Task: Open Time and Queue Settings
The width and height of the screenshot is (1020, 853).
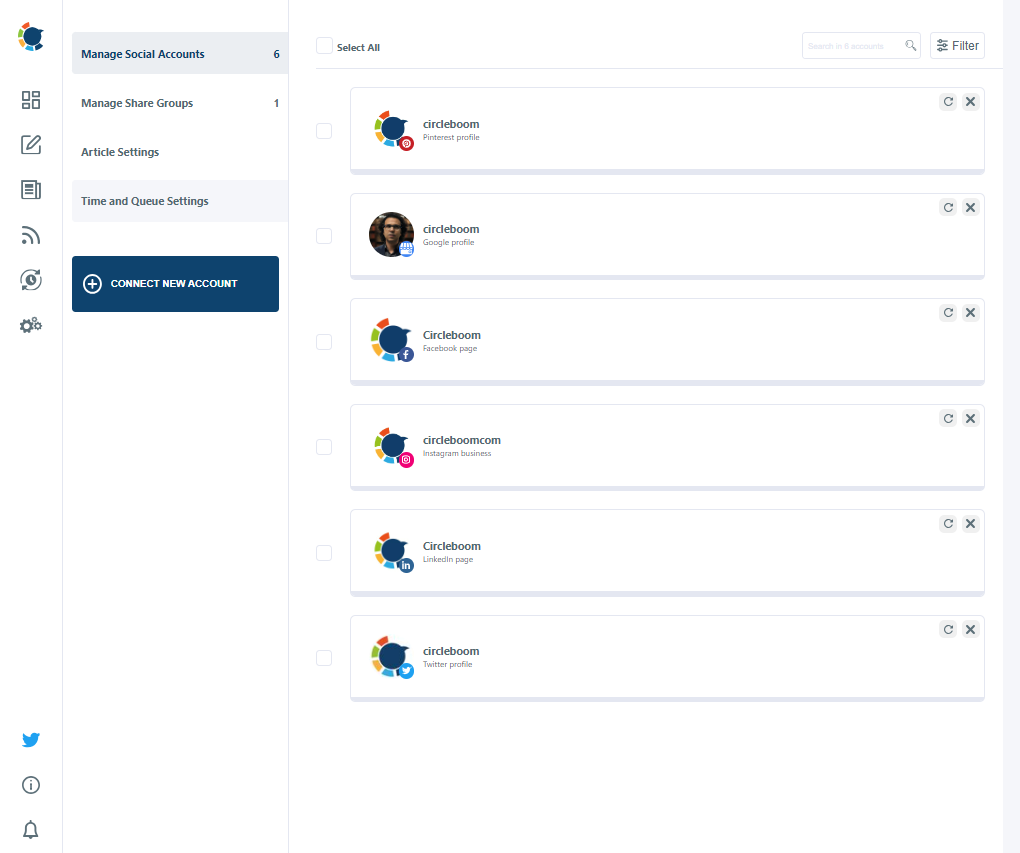Action: pos(144,201)
